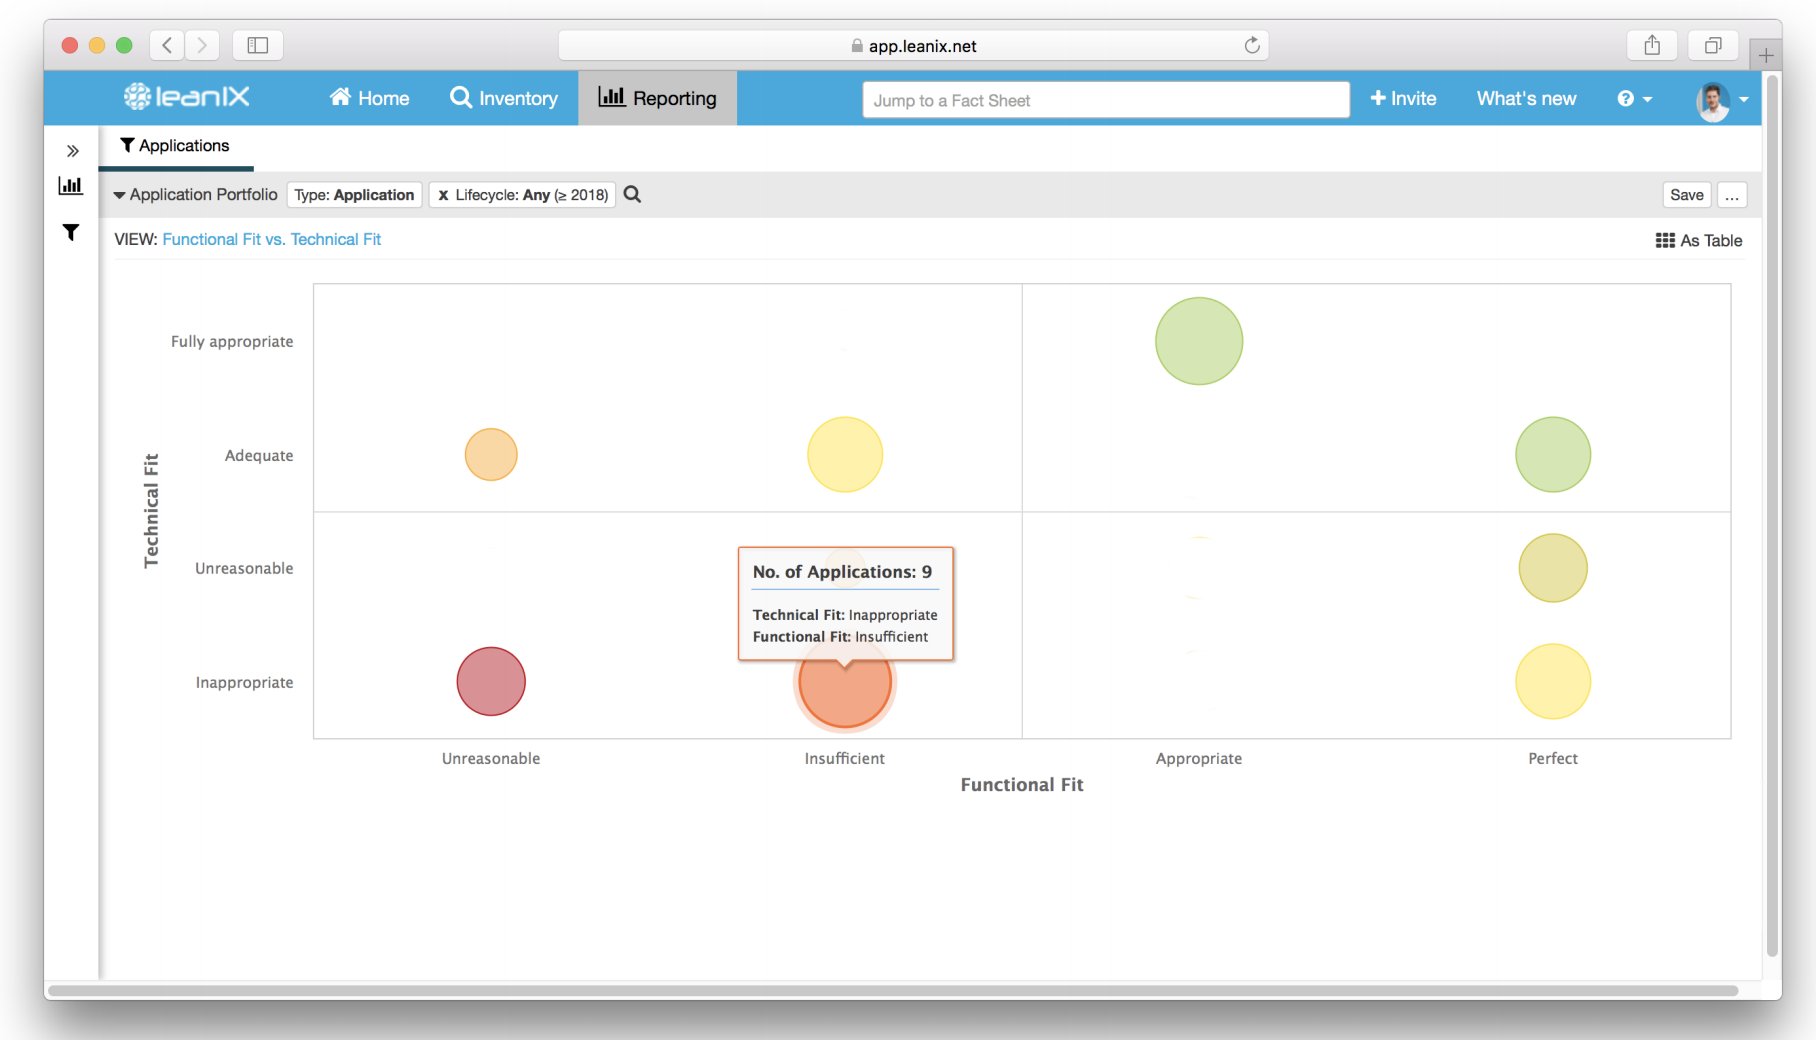Select the Type Application filter chip
This screenshot has width=1816, height=1040.
(x=354, y=194)
